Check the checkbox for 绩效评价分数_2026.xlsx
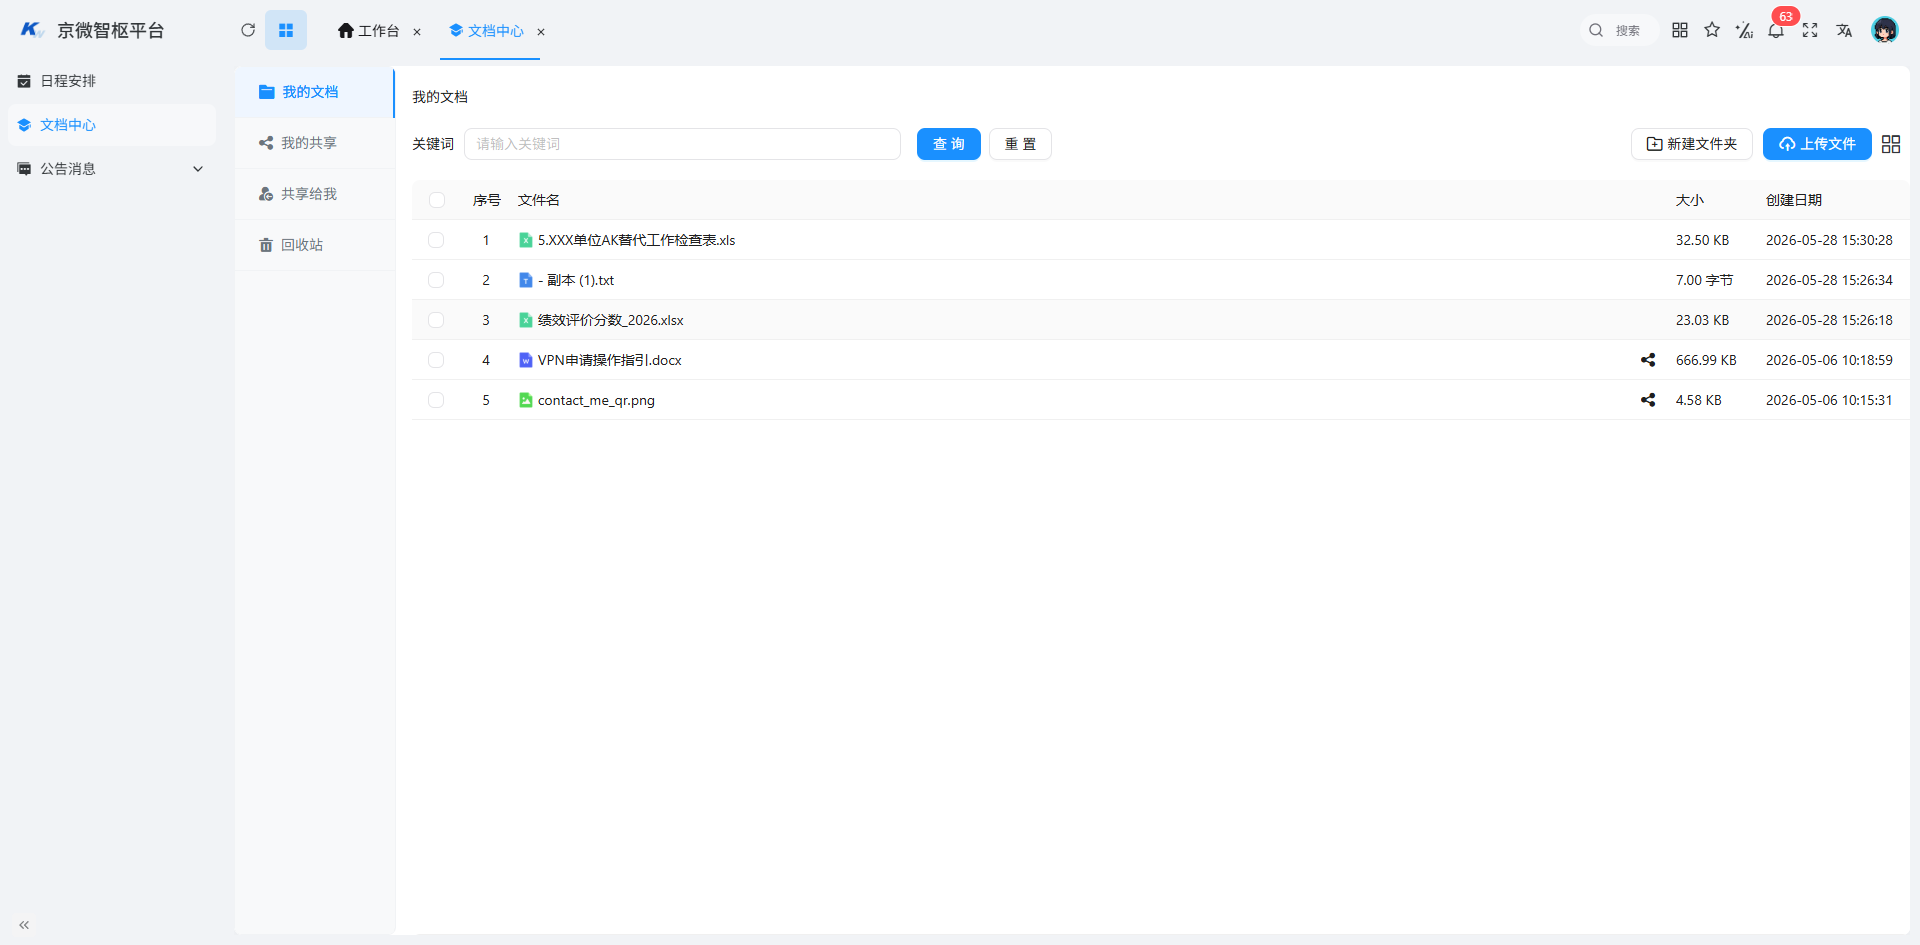This screenshot has width=1920, height=945. 436,320
